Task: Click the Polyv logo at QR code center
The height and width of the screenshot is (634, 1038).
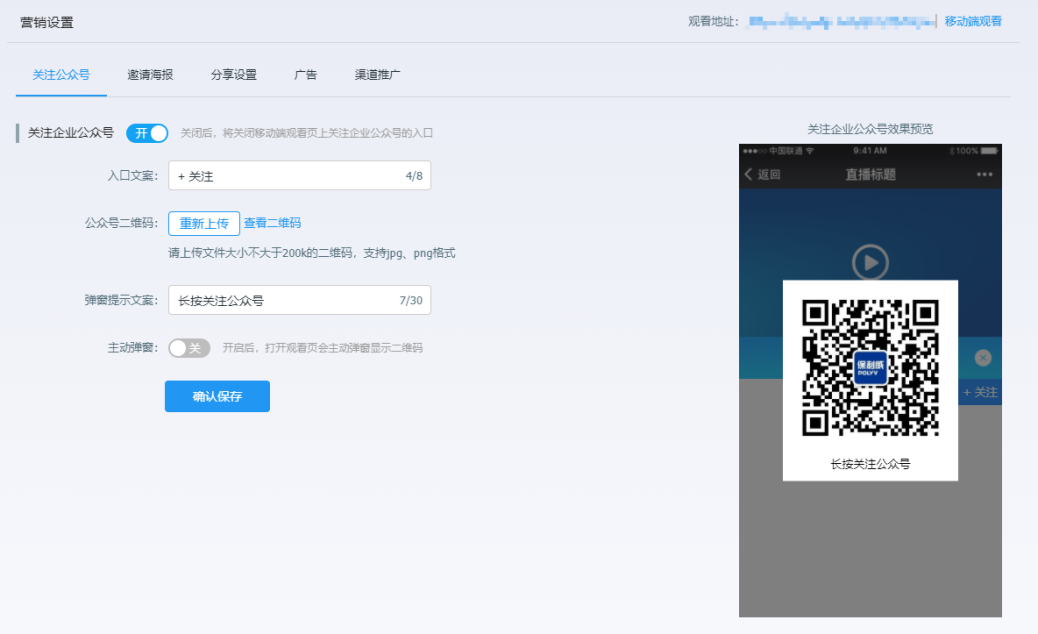Action: pos(870,368)
